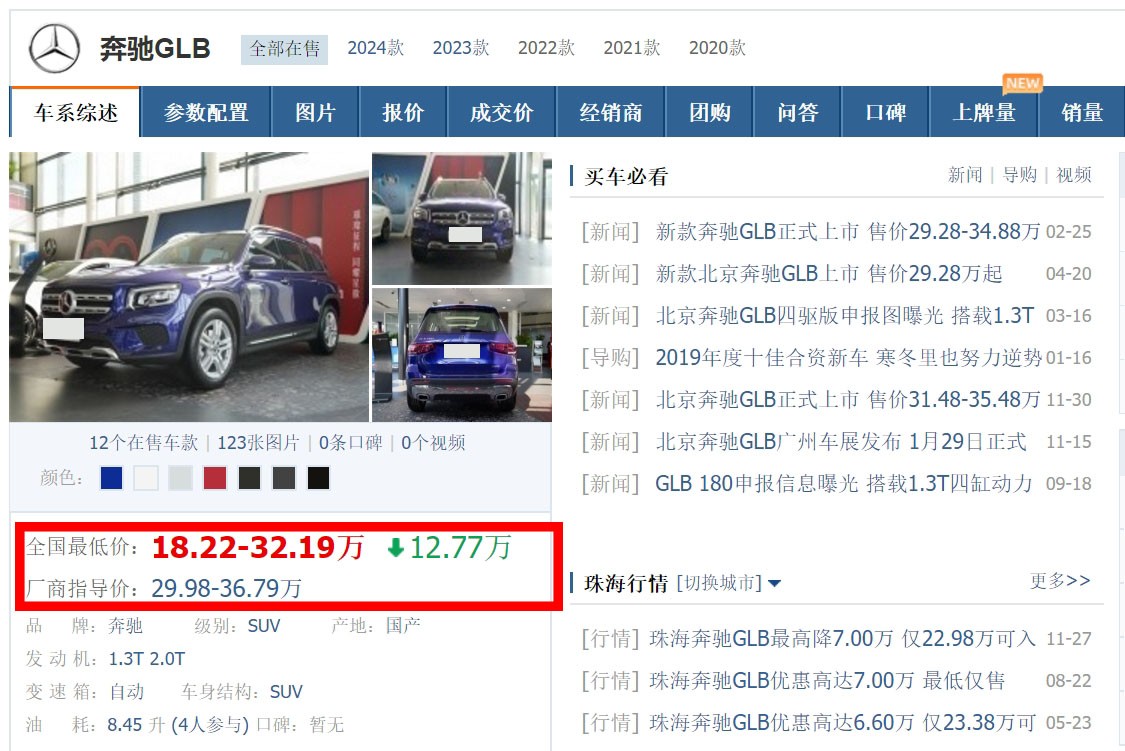
Task: Select the 2023款 model year
Action: (461, 48)
